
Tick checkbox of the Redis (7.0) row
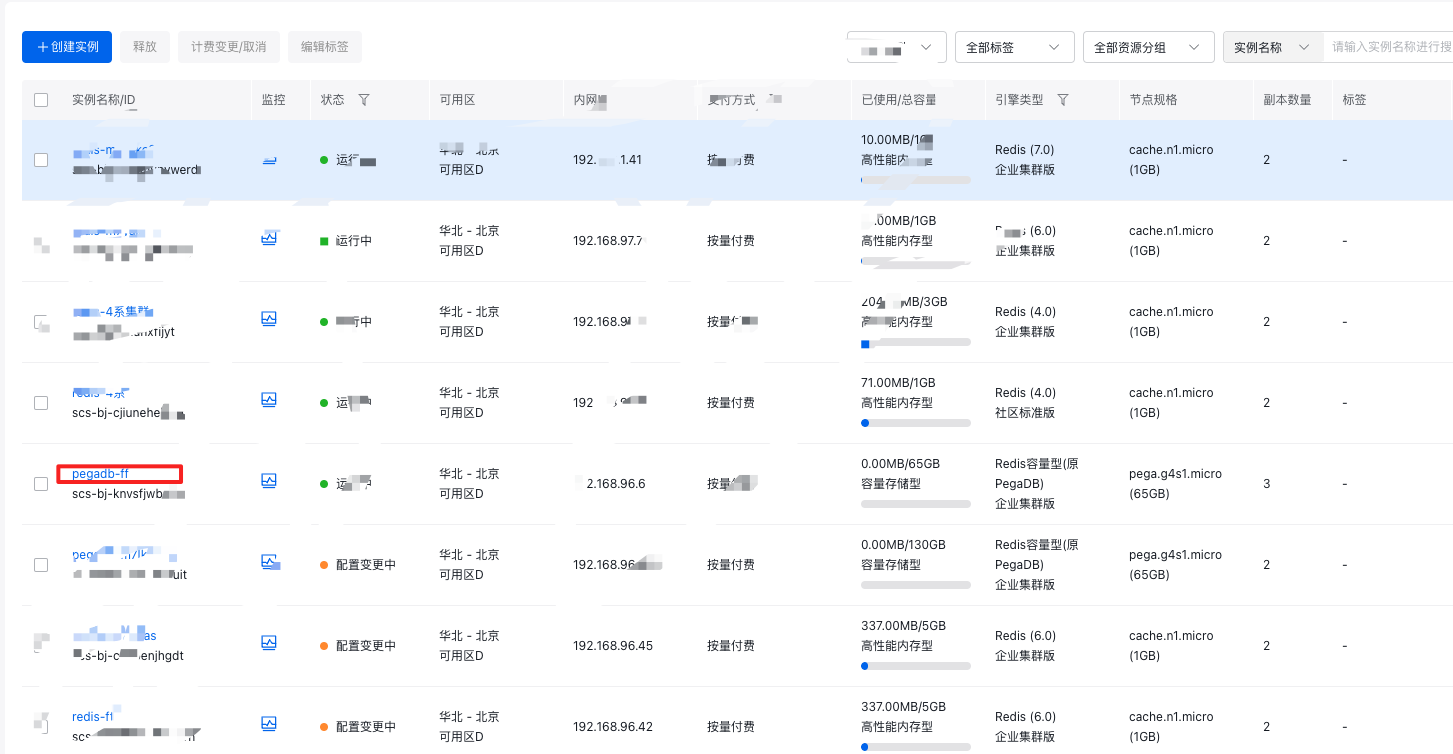click(x=41, y=160)
